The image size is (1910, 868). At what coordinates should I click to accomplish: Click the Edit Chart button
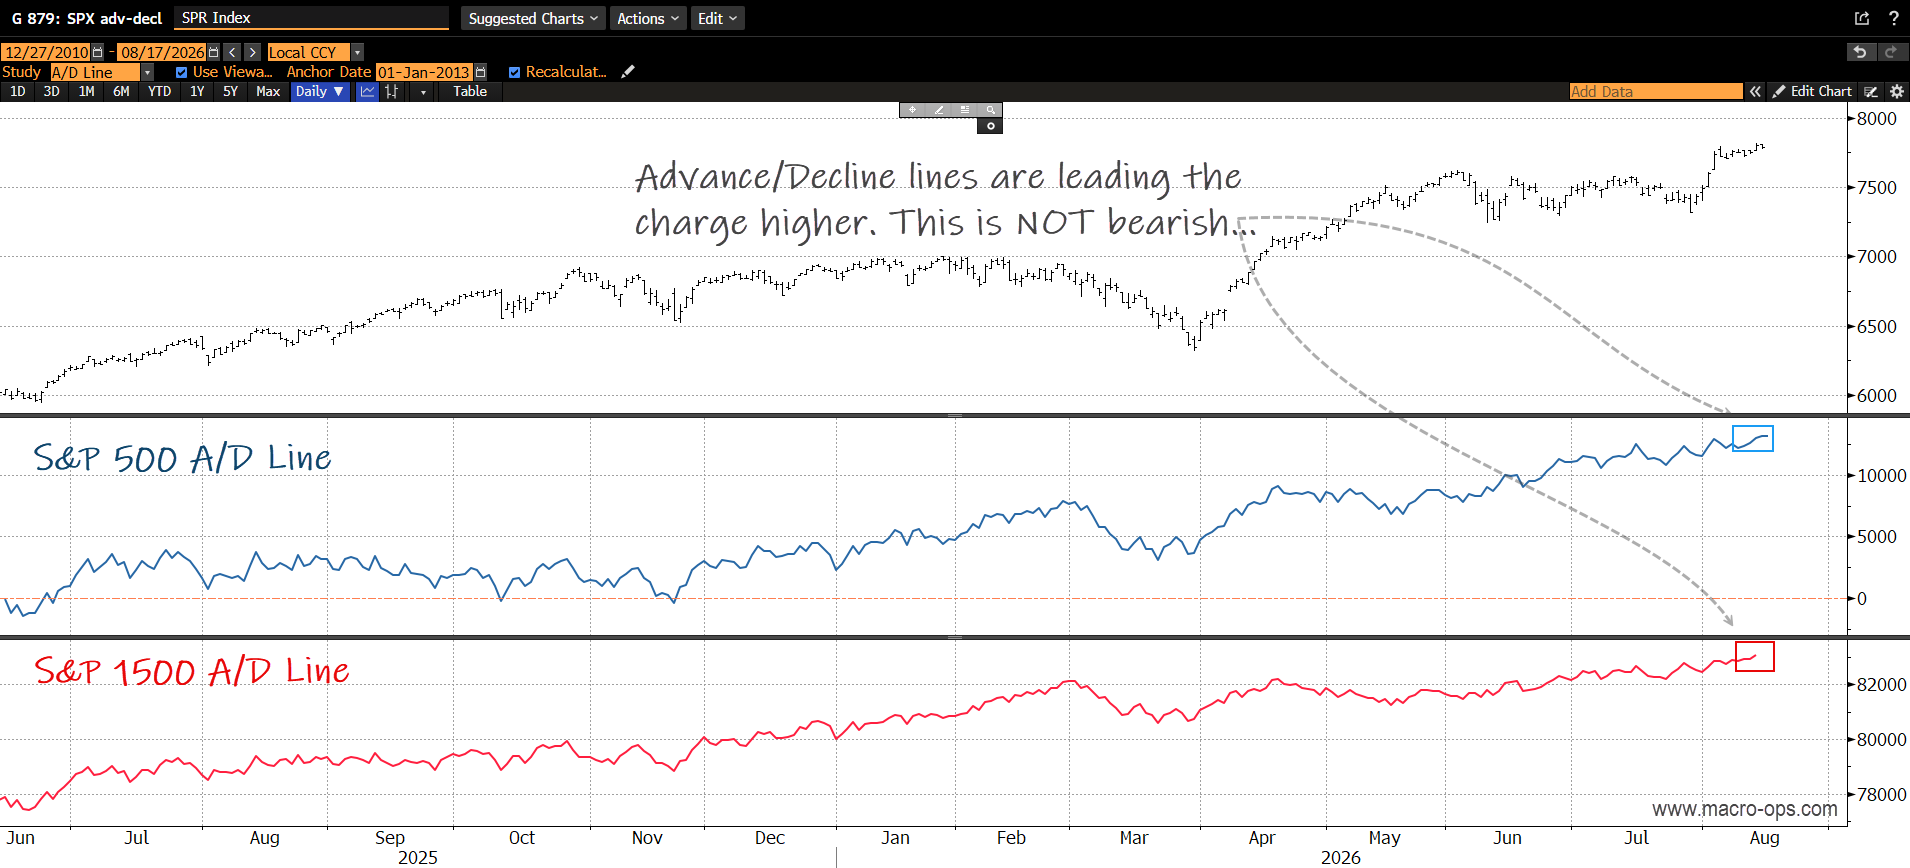[1812, 91]
